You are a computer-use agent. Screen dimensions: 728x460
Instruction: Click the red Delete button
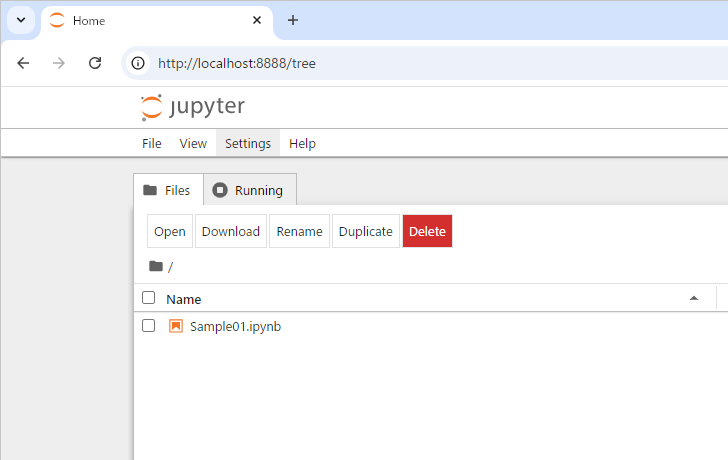(x=427, y=231)
